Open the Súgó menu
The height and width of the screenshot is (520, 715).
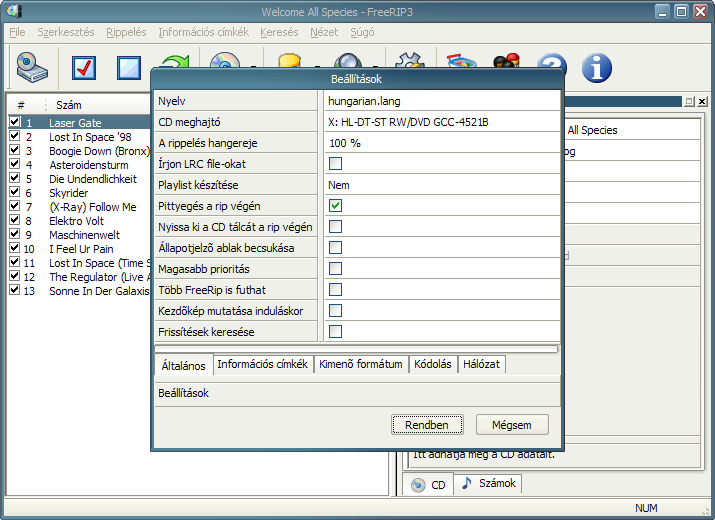[x=362, y=32]
